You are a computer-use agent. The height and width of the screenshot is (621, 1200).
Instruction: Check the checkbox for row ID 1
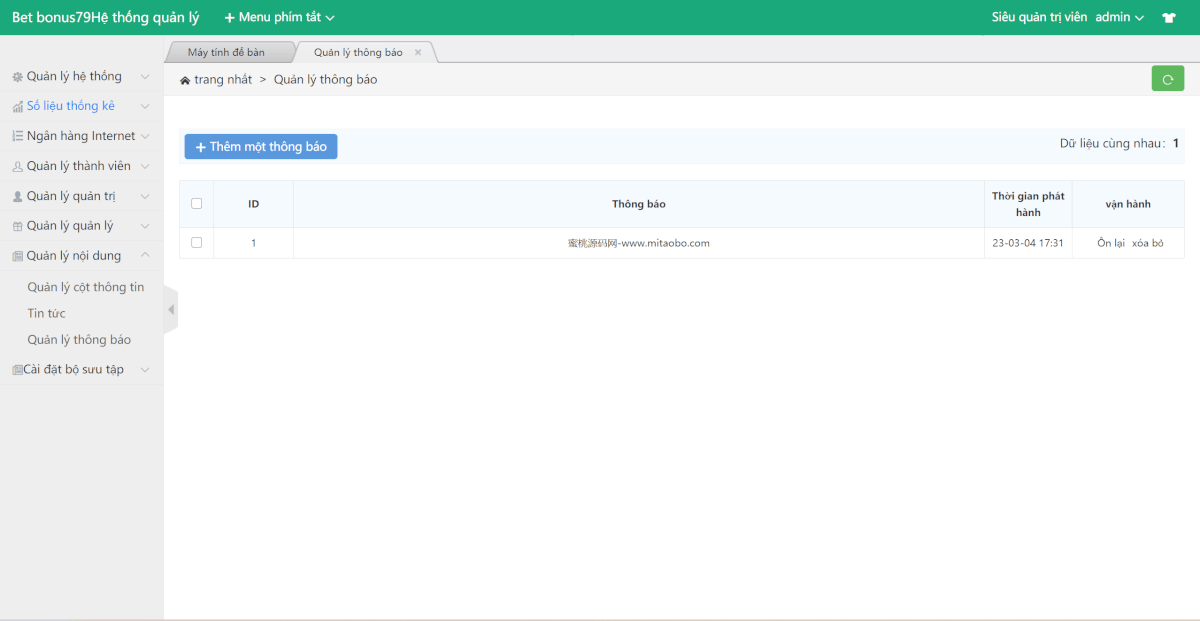tap(196, 242)
